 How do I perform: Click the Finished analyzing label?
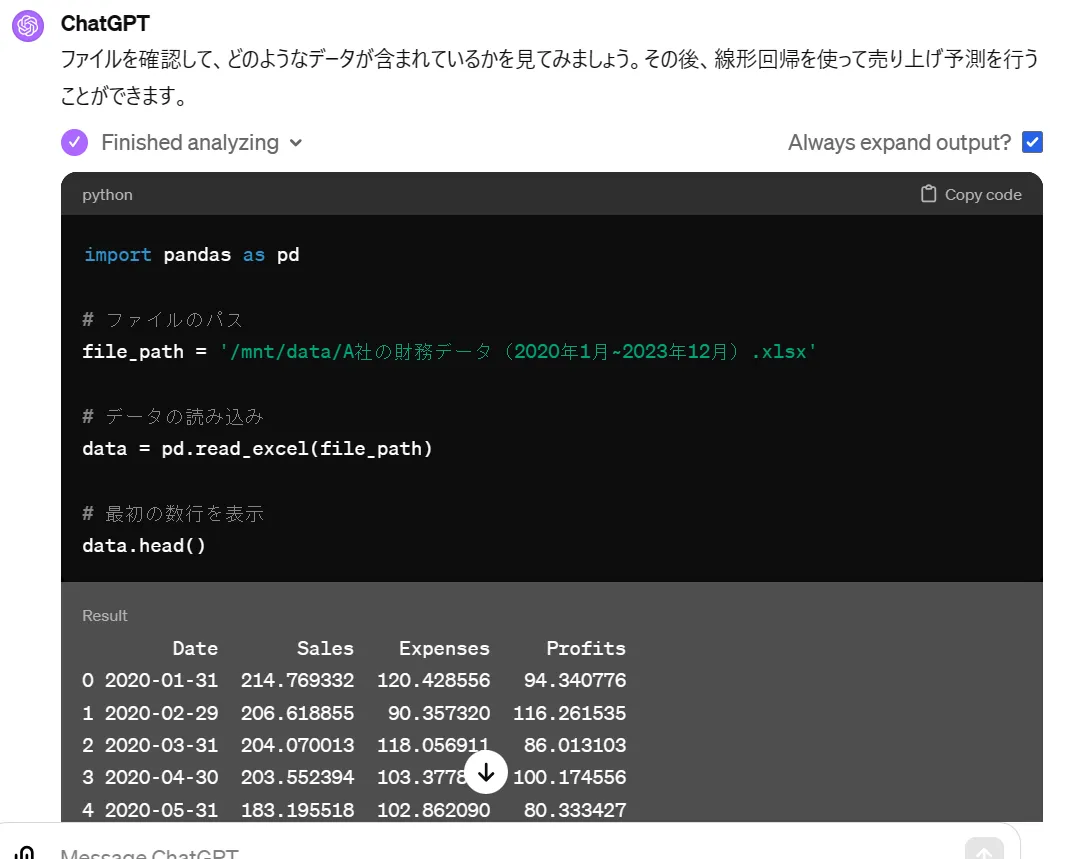[x=189, y=142]
